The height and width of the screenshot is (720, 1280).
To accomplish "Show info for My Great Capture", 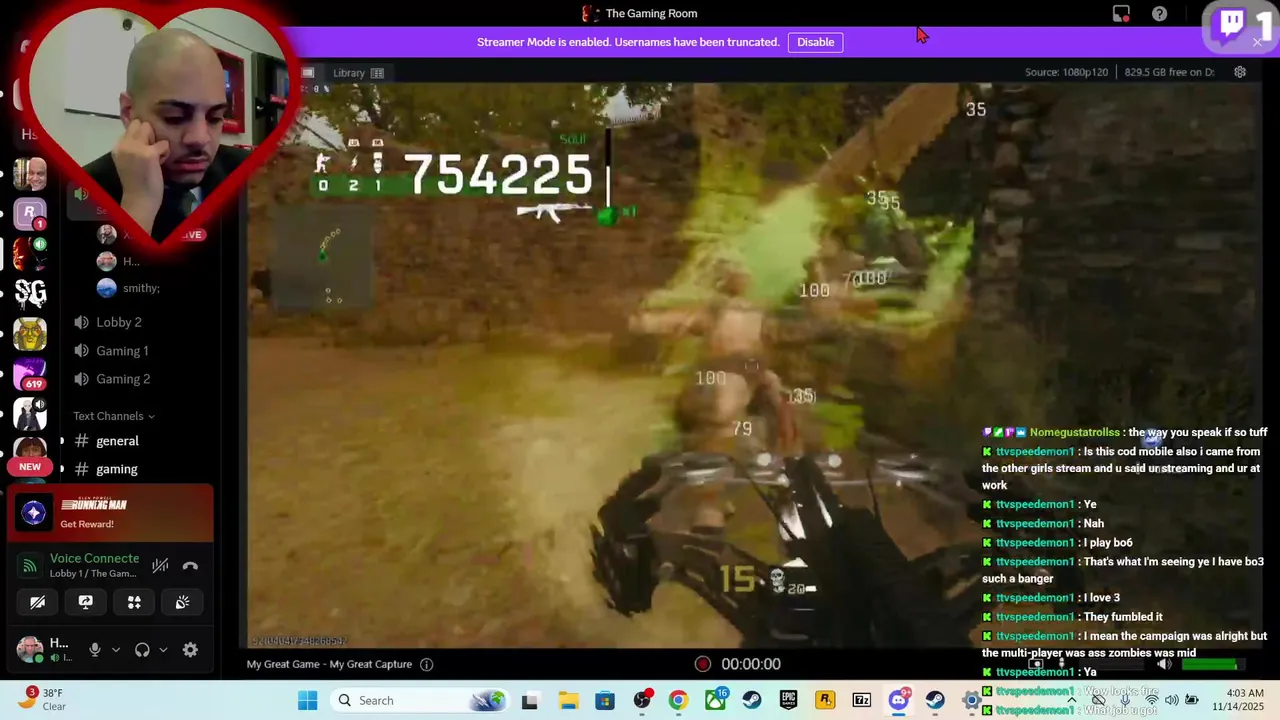I will [426, 664].
